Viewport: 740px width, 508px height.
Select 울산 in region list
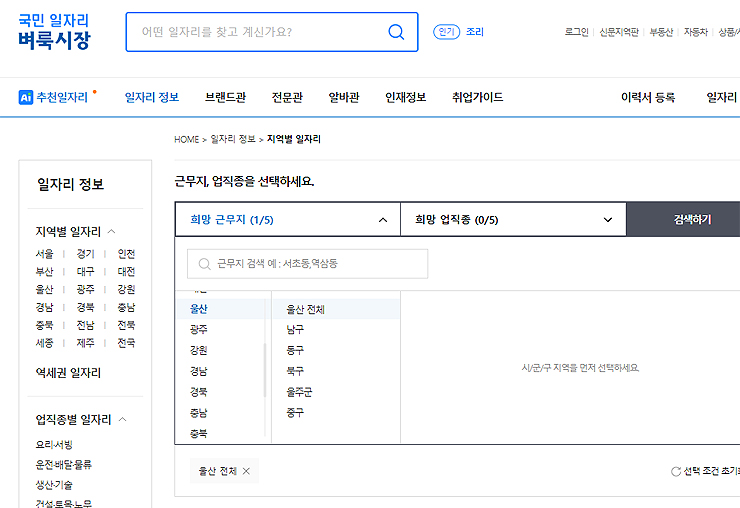click(198, 309)
